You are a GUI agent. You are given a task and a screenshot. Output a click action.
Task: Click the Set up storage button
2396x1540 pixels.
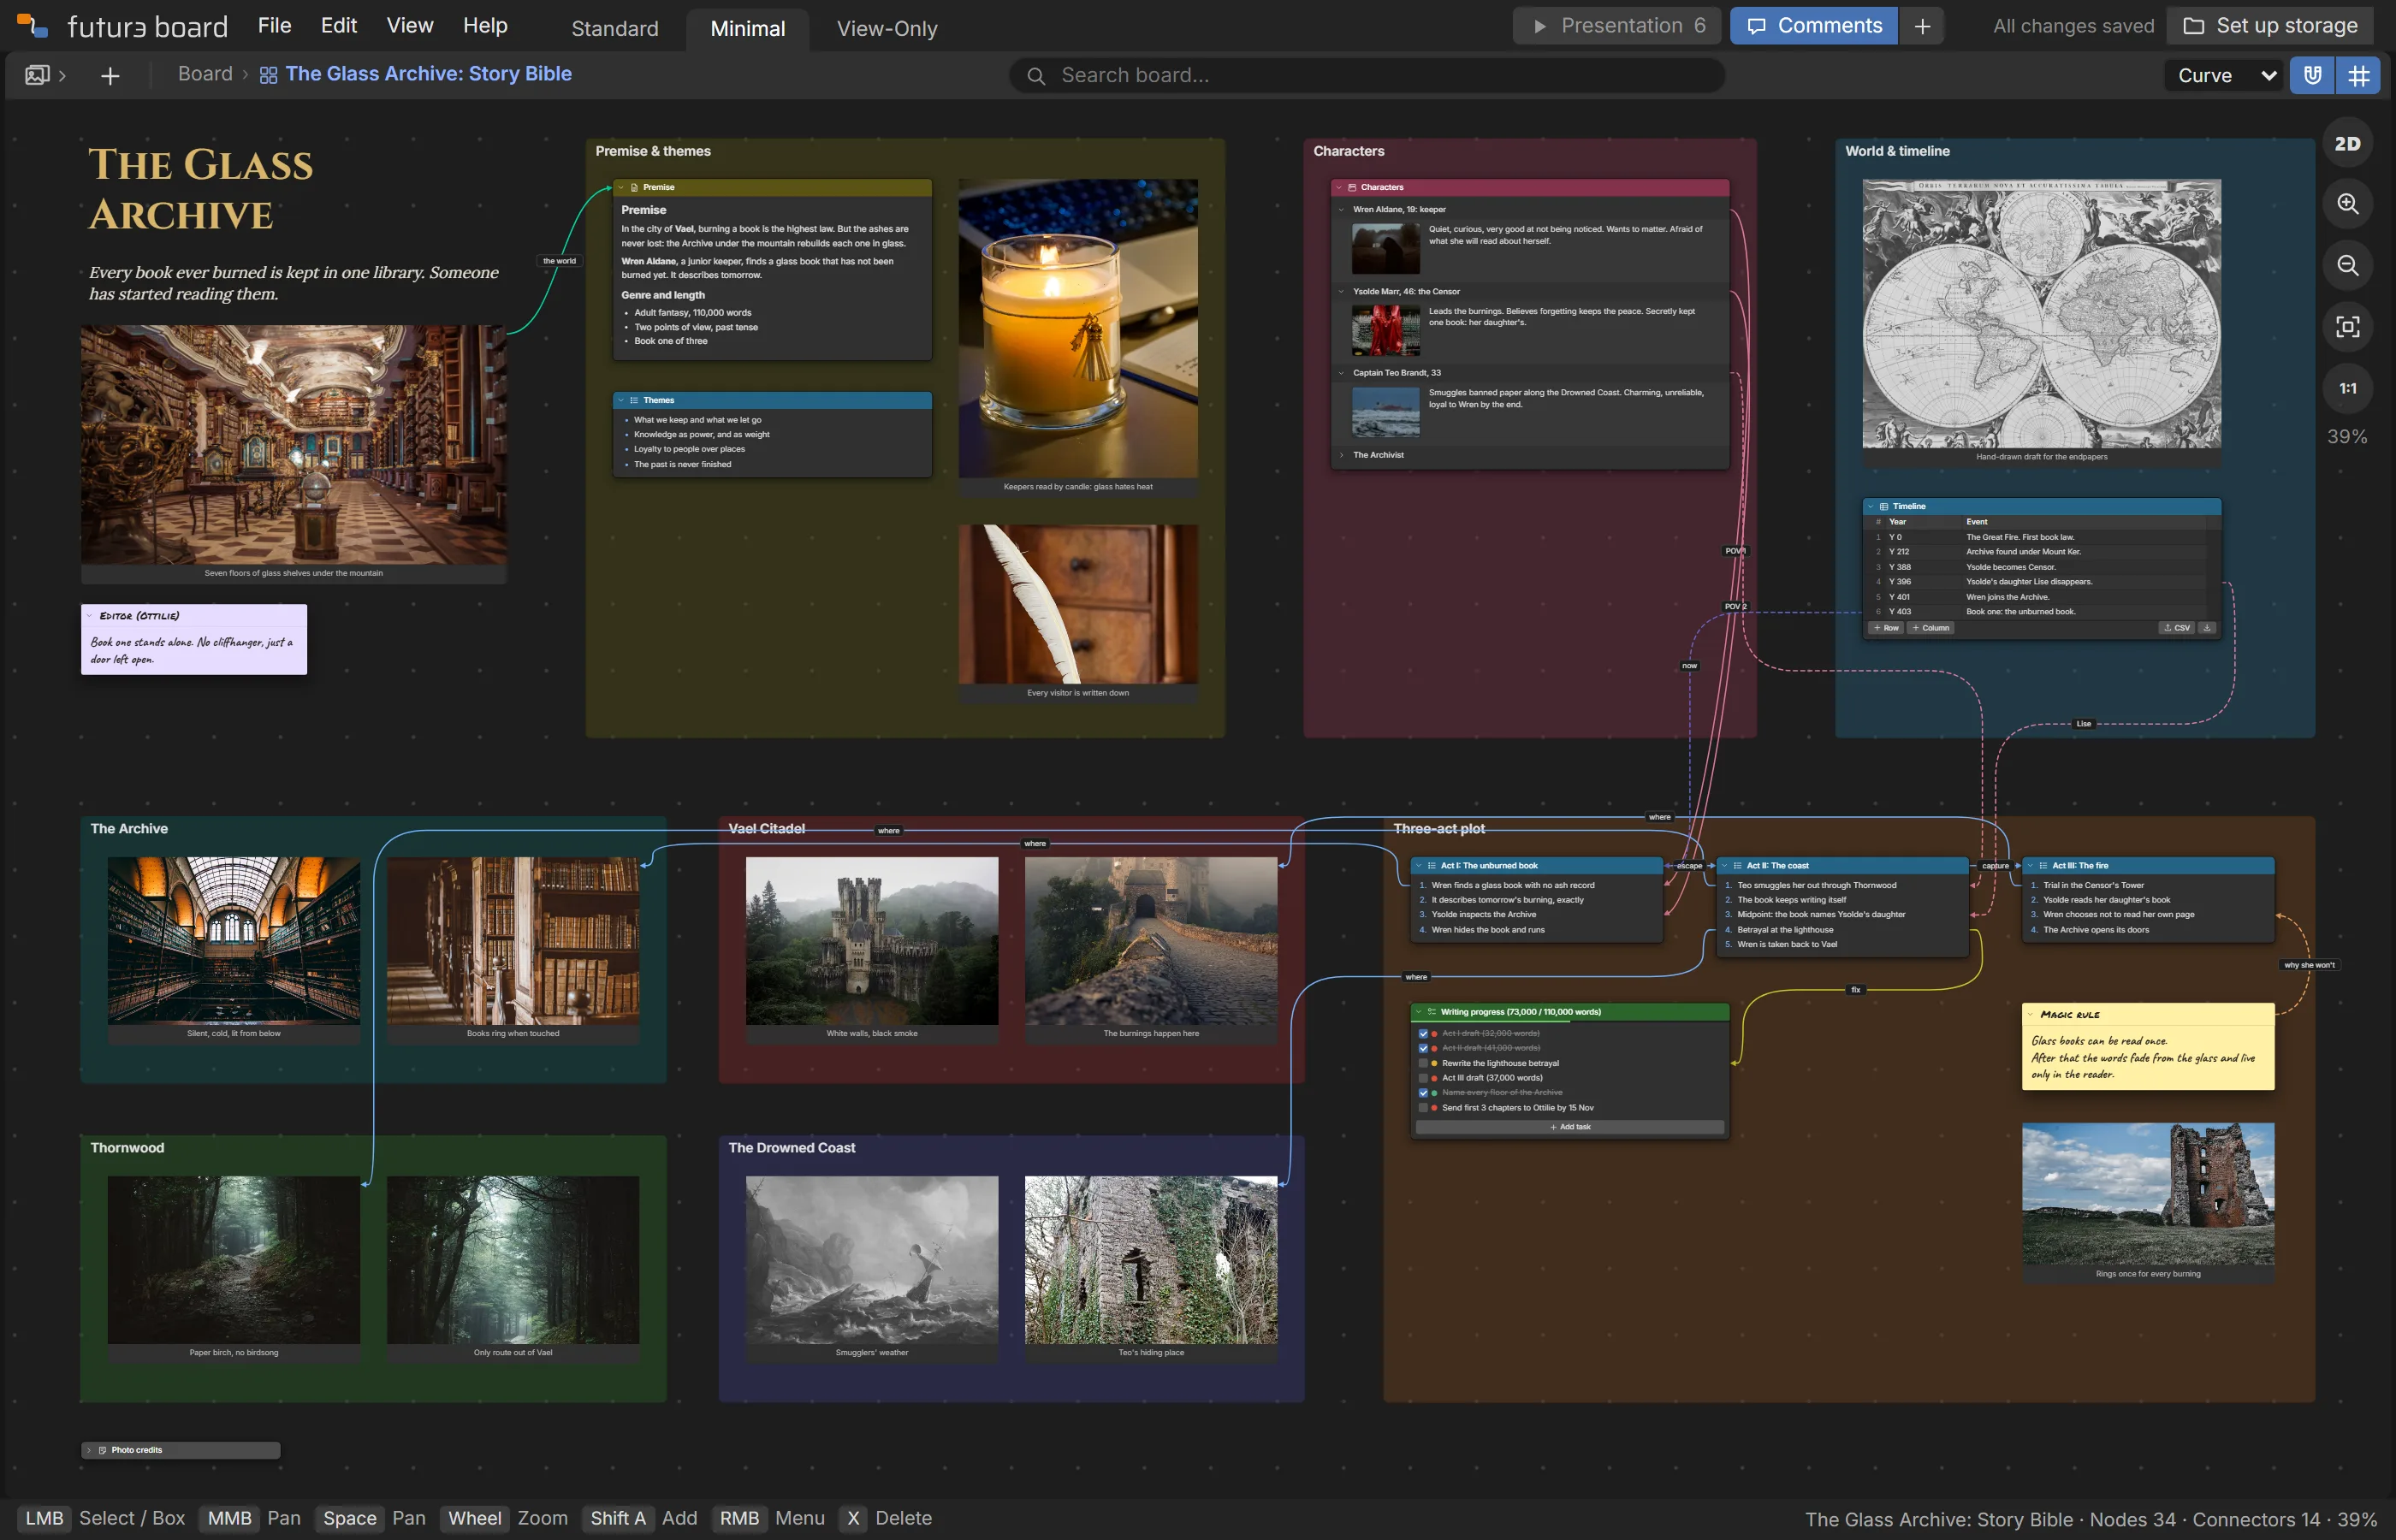point(2270,26)
